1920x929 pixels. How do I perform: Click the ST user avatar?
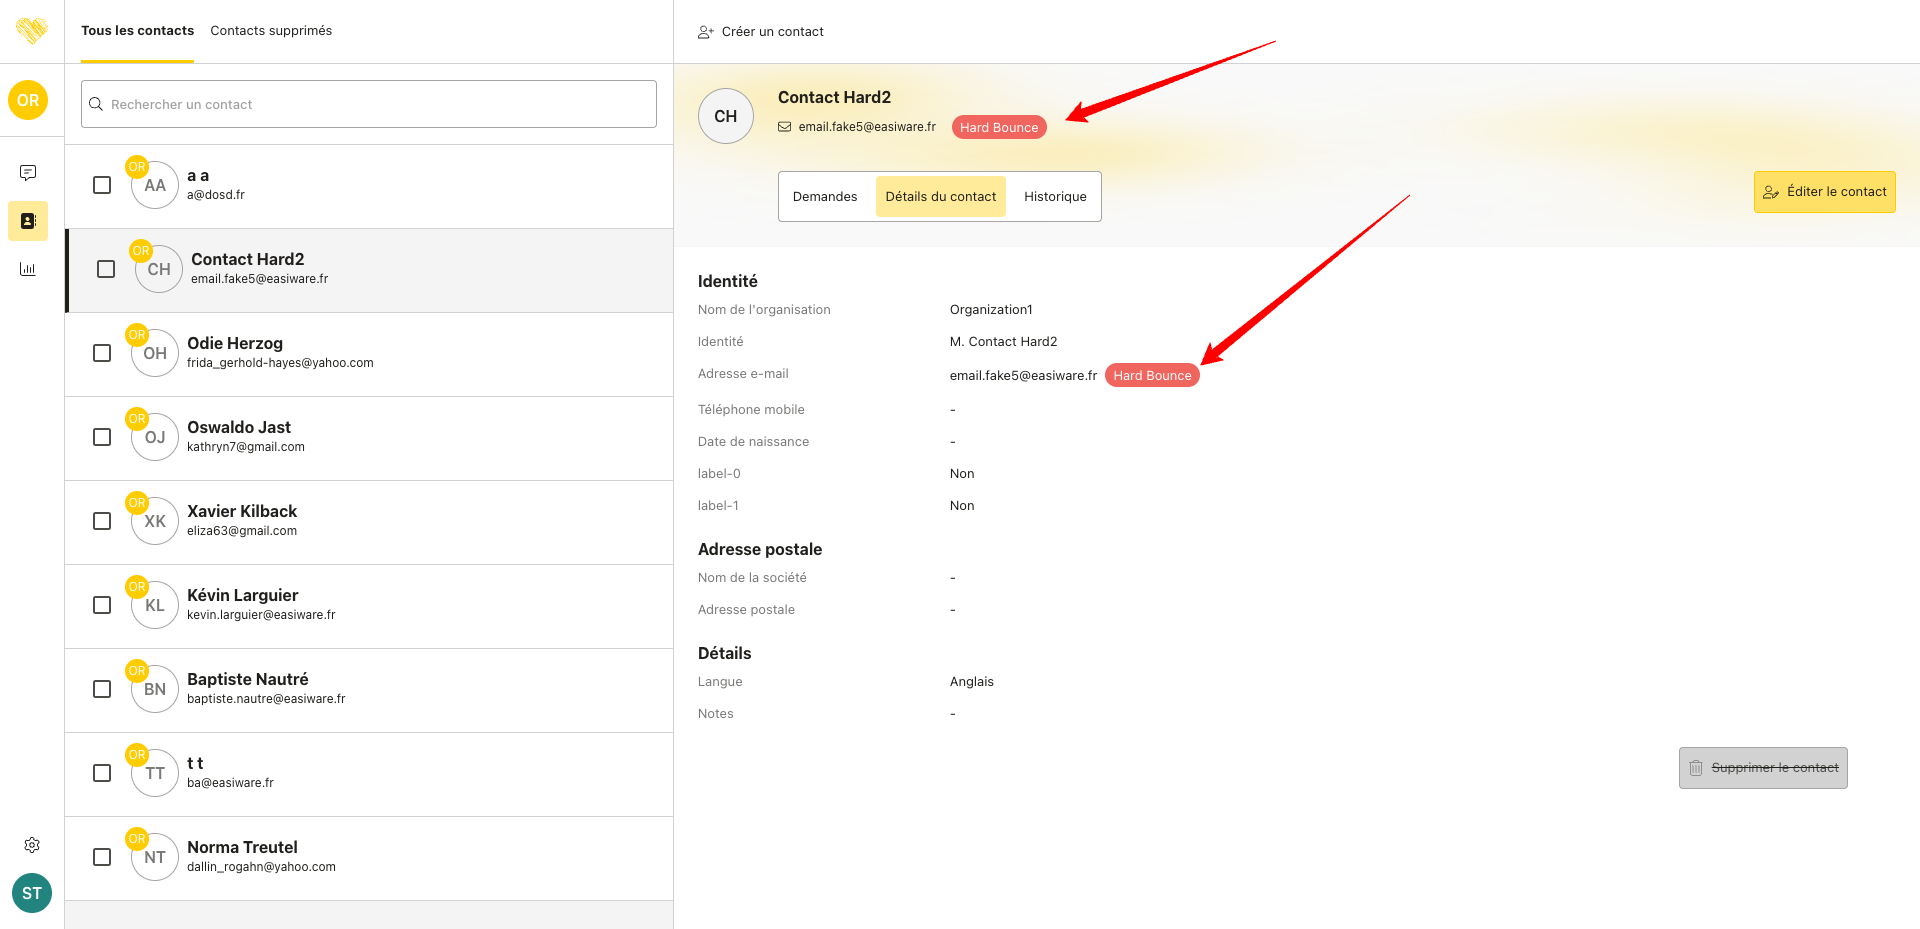click(32, 893)
